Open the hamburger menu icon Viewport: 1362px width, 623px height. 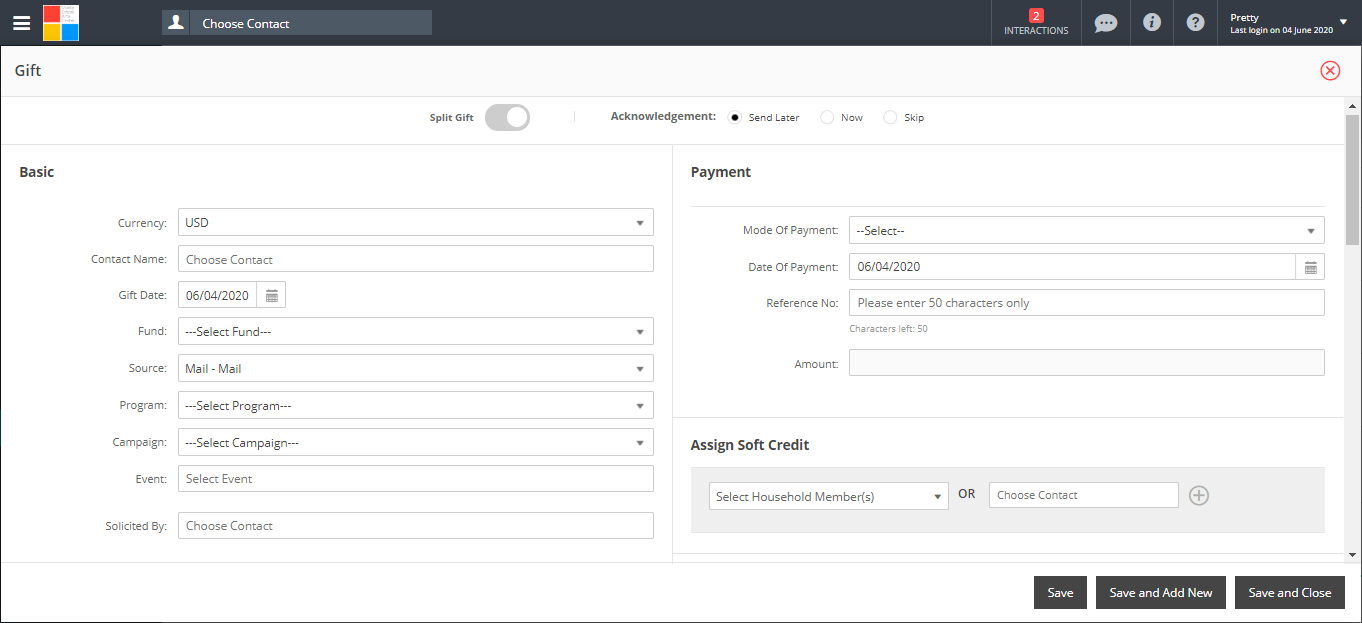[x=21, y=23]
